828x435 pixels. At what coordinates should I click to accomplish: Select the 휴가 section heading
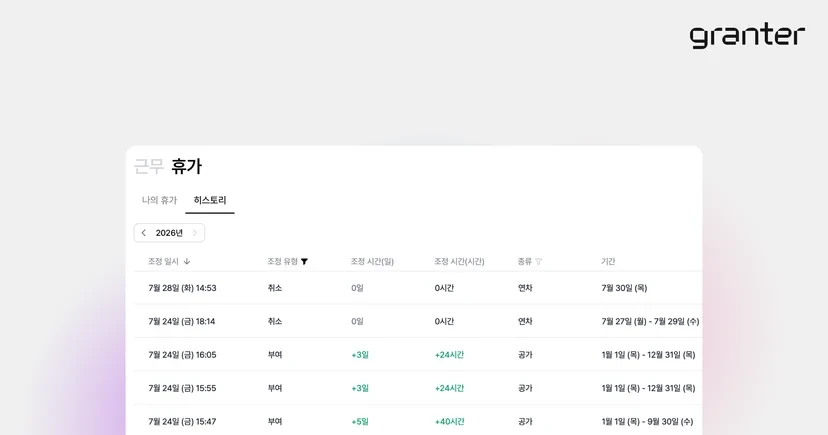point(186,166)
